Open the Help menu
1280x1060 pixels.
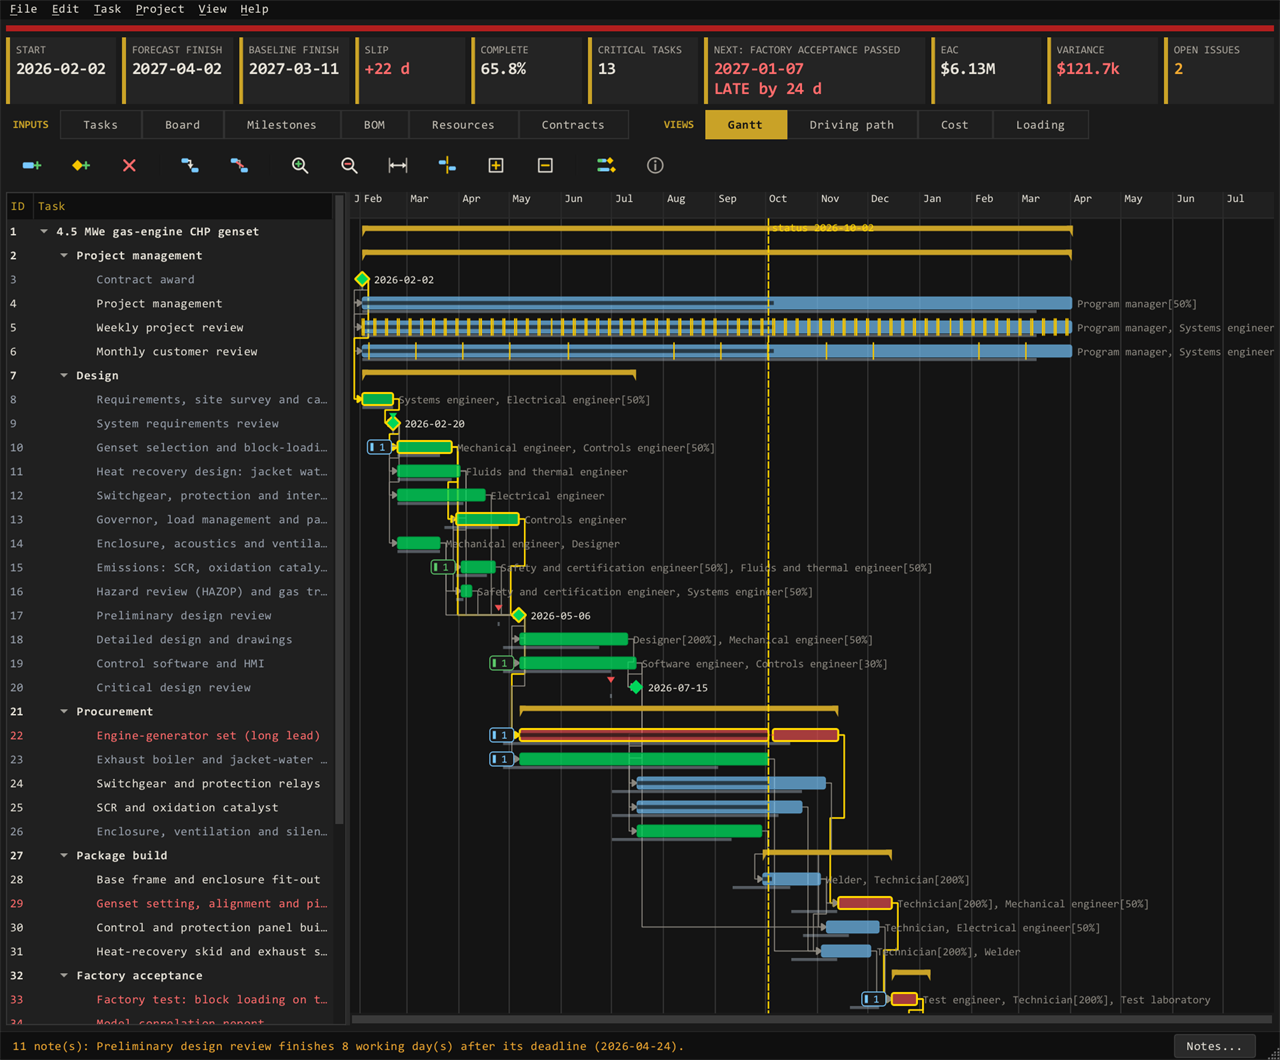(254, 9)
